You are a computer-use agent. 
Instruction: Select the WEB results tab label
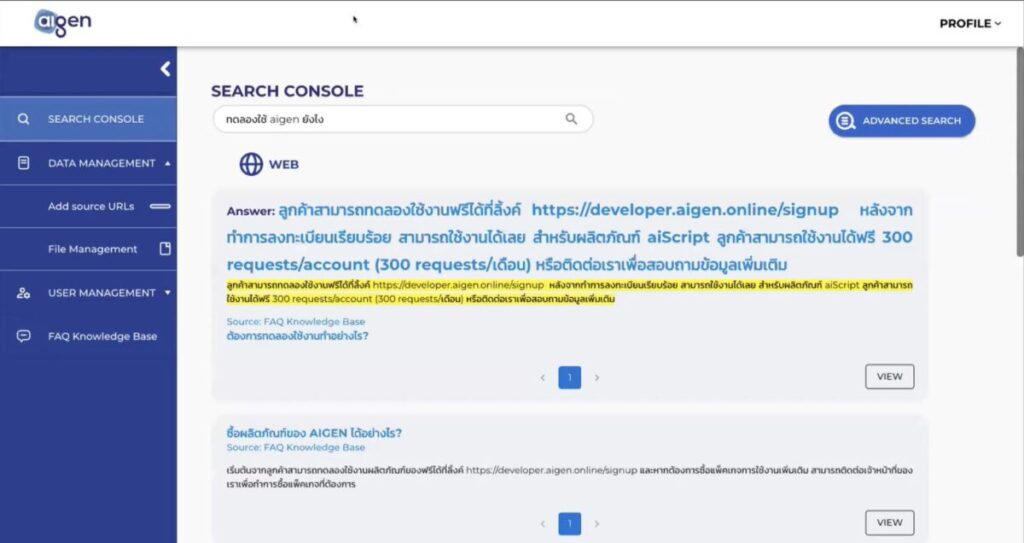(283, 165)
